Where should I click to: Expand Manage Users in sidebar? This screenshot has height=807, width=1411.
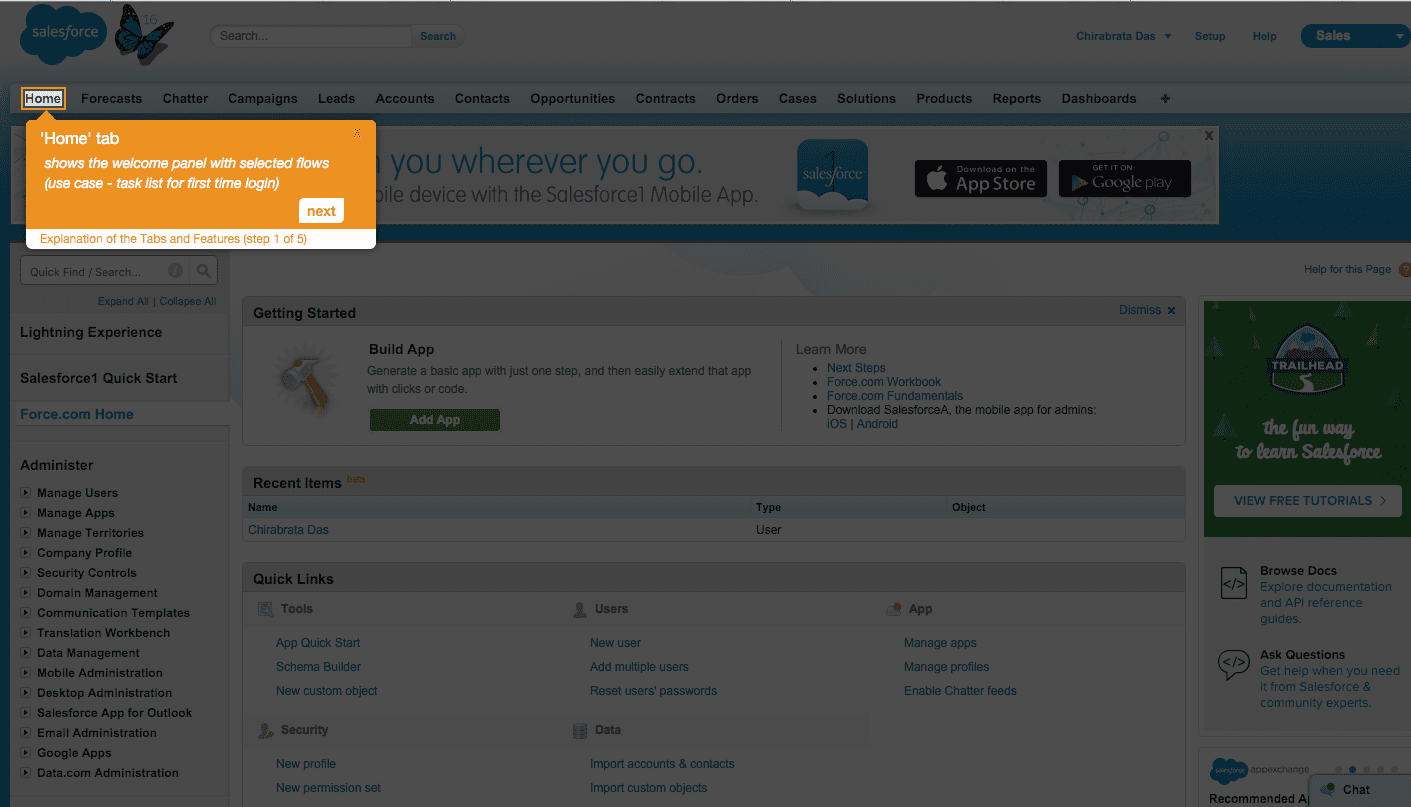26,493
